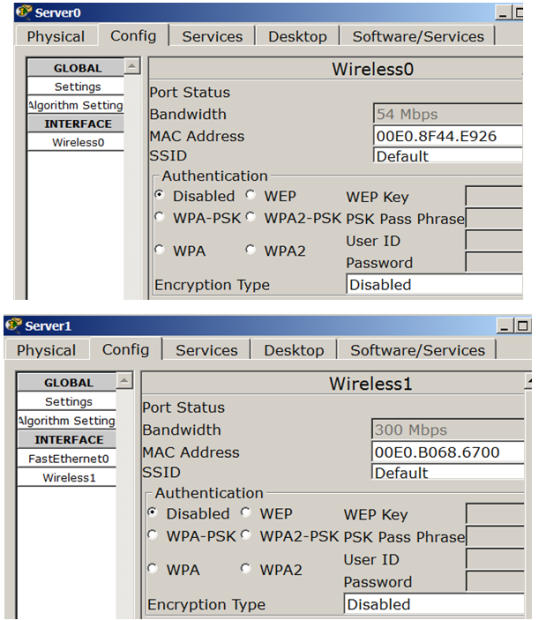Click Server0 sidebar scroll-up arrow
The height and width of the screenshot is (620, 539).
coord(132,66)
